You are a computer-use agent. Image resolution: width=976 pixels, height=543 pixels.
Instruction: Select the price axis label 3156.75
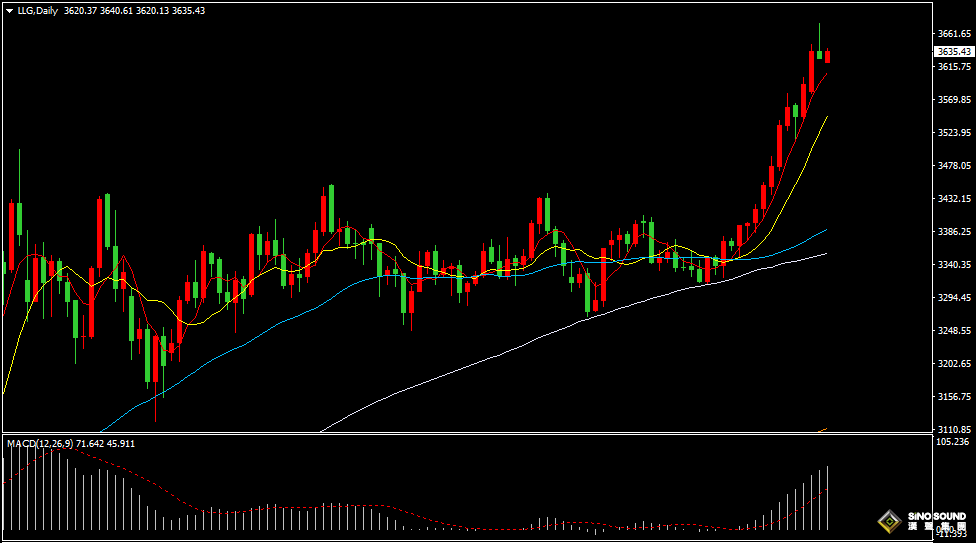click(x=954, y=397)
